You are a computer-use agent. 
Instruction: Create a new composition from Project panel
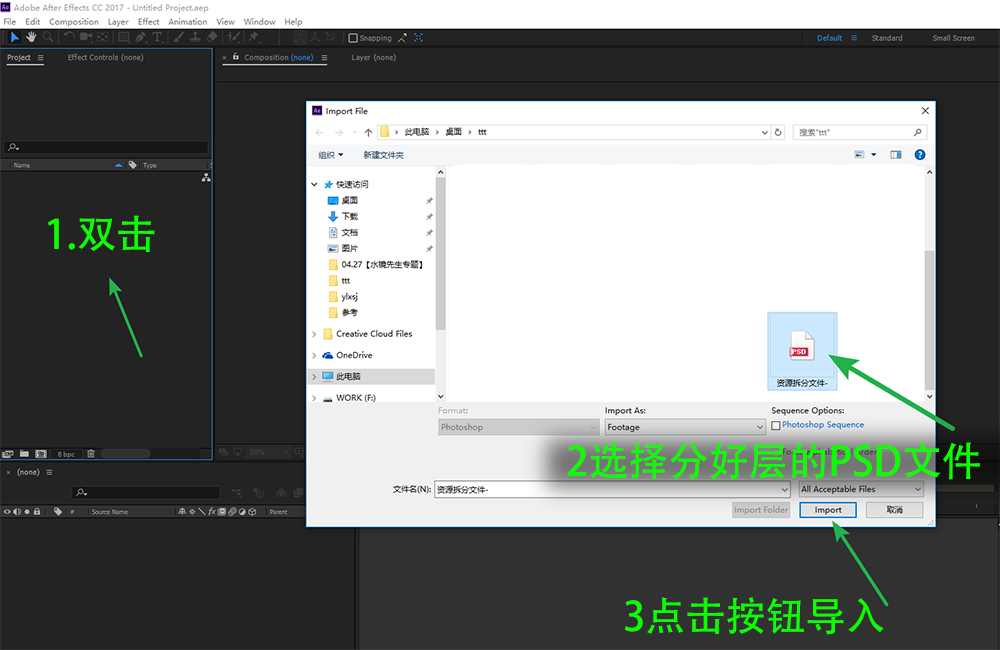tap(41, 454)
